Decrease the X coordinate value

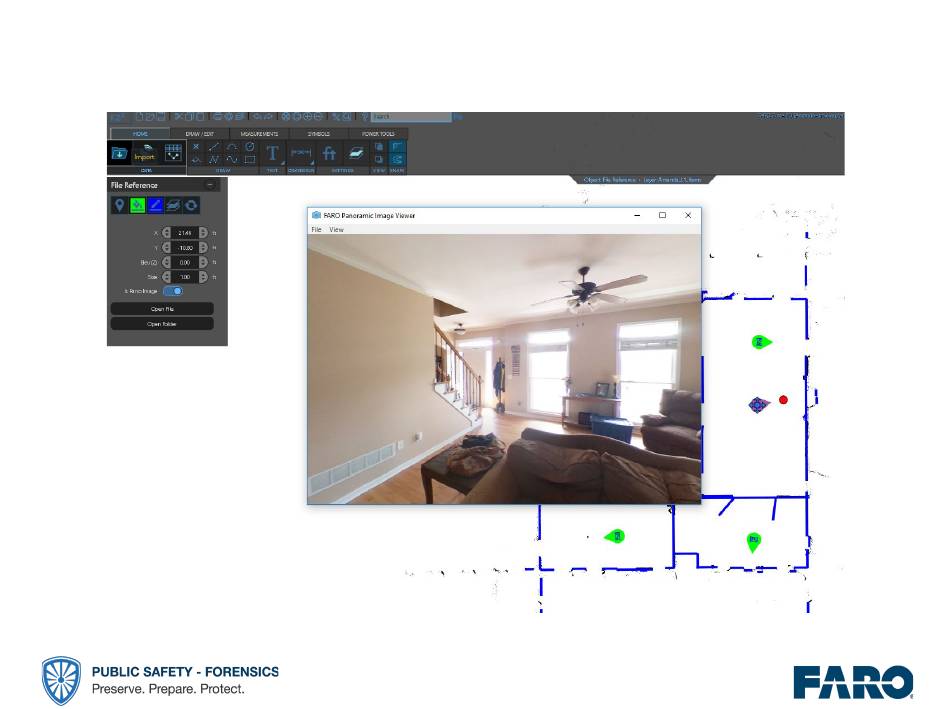[x=166, y=233]
